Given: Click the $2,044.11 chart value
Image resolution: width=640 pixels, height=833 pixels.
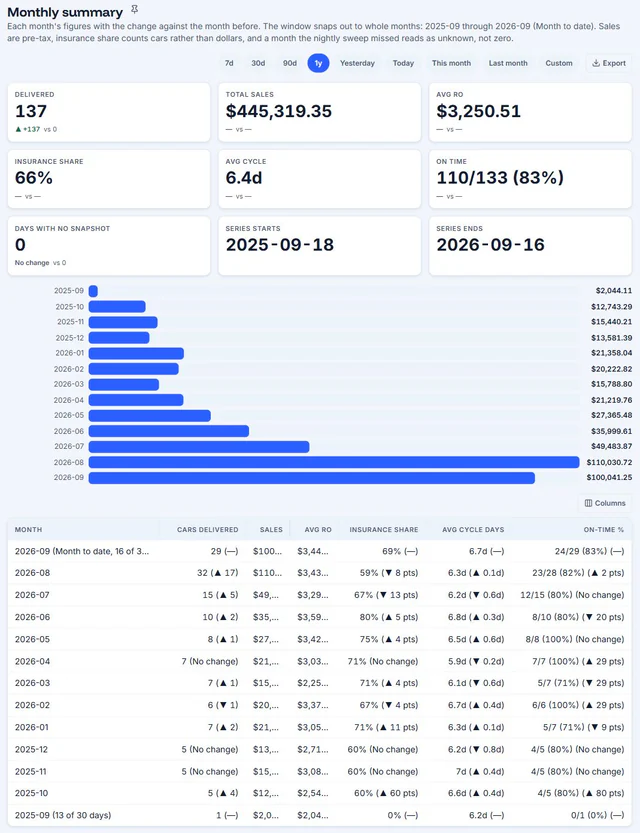Looking at the screenshot, I should point(613,291).
